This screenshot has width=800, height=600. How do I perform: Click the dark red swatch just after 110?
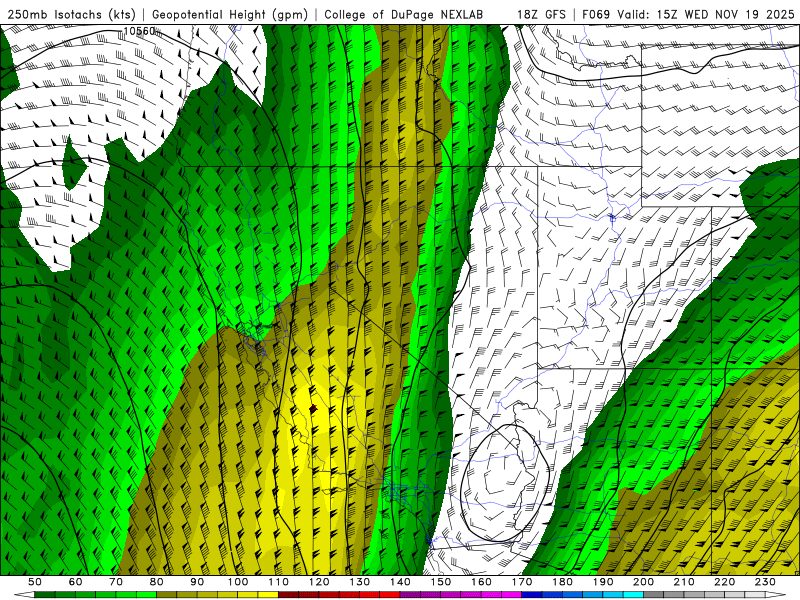tap(288, 595)
